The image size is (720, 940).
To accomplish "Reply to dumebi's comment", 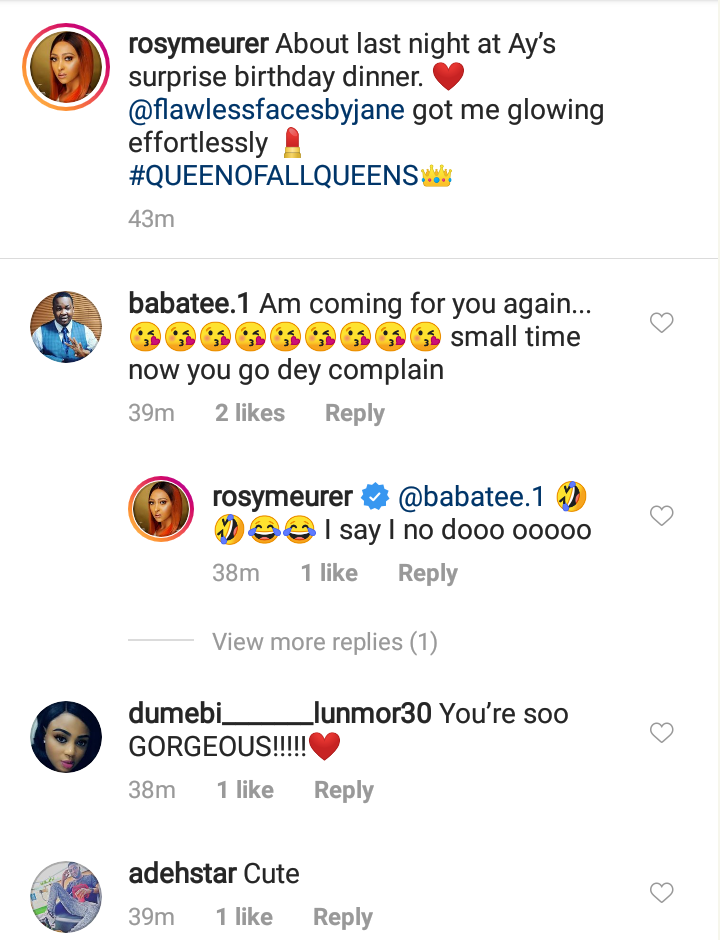I will [x=344, y=790].
